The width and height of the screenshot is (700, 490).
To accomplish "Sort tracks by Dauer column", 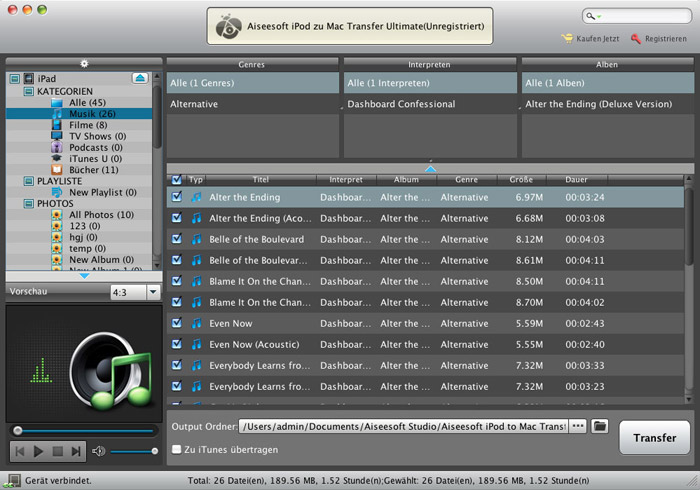I will tap(576, 179).
